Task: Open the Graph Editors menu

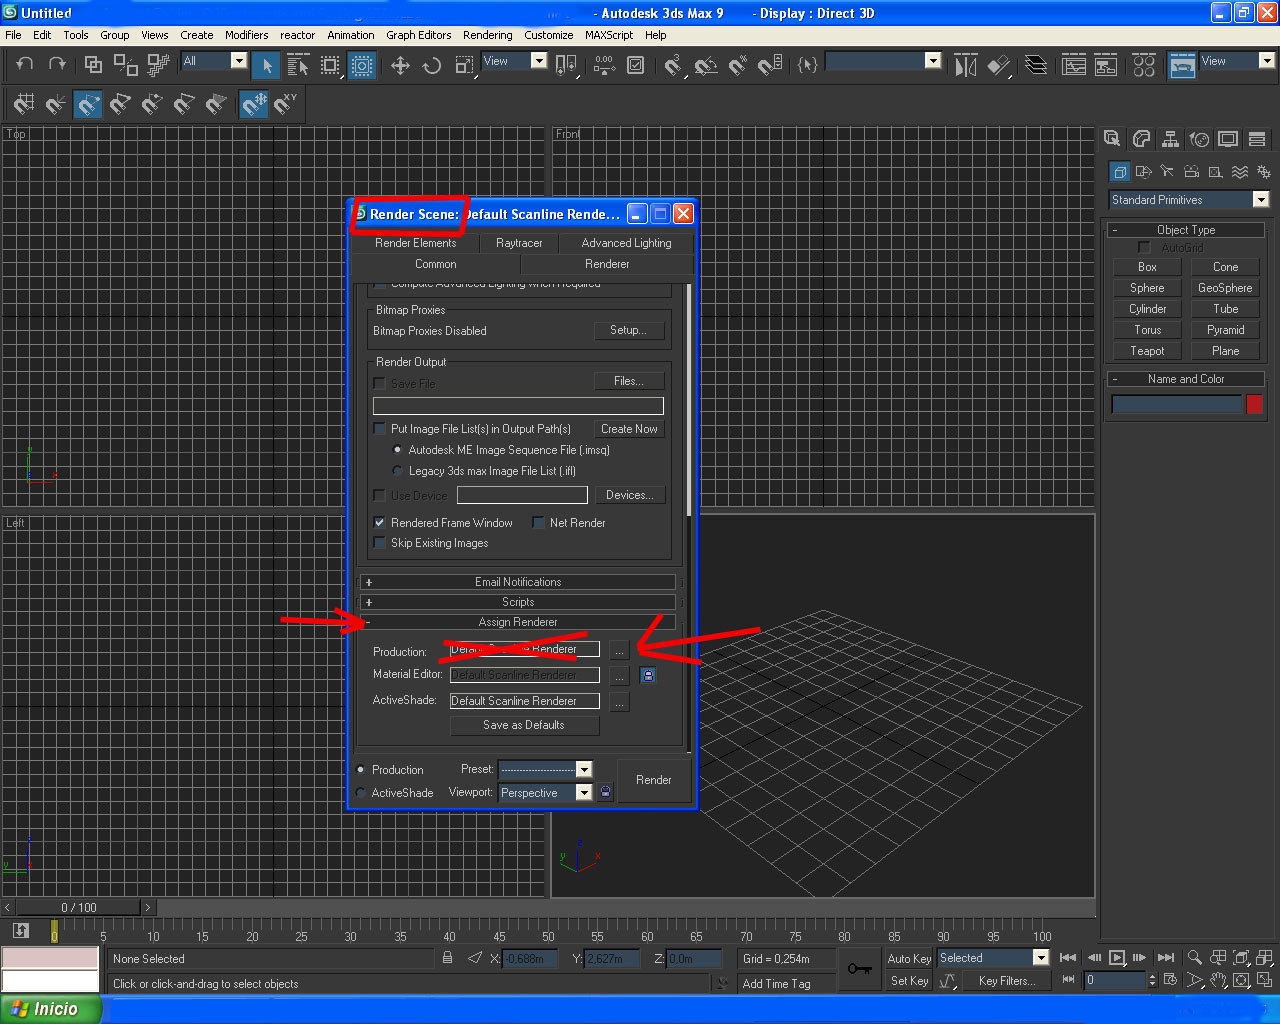Action: [419, 35]
